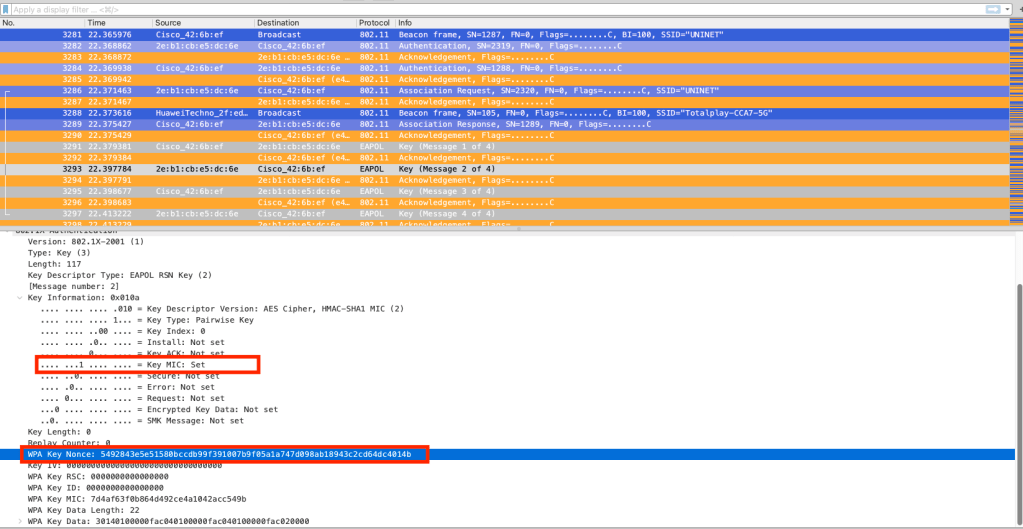This screenshot has height=529, width=1023.
Task: Collapse the Key Information 0x010a tree node
Action: click(20, 297)
